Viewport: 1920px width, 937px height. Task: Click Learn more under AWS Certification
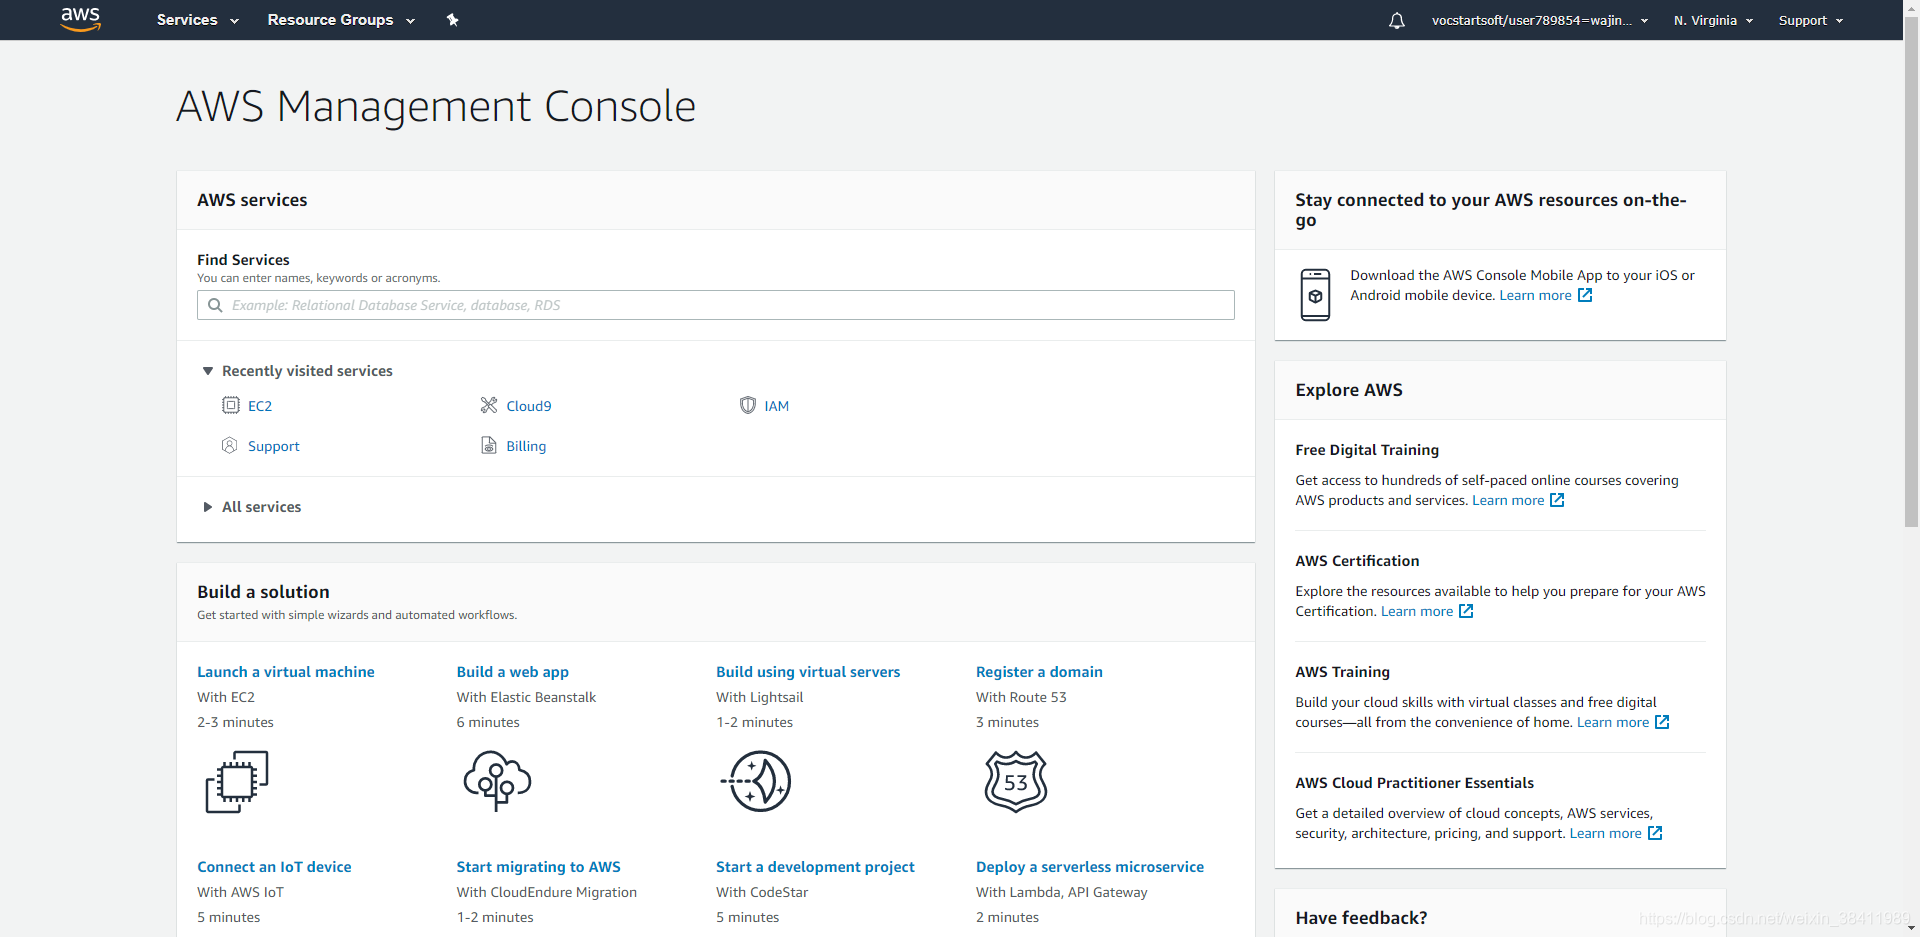click(1417, 611)
